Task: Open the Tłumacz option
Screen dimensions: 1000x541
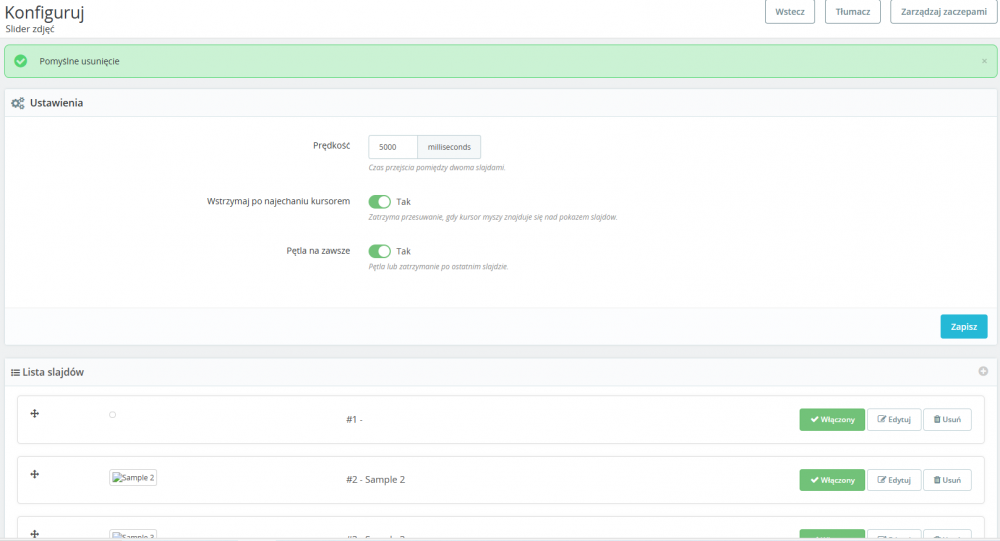Action: tap(852, 11)
